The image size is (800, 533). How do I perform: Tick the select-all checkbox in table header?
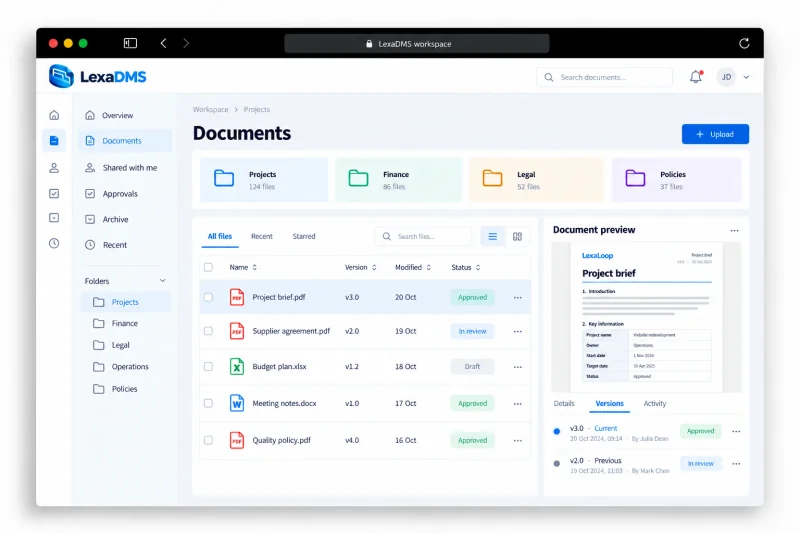208,267
